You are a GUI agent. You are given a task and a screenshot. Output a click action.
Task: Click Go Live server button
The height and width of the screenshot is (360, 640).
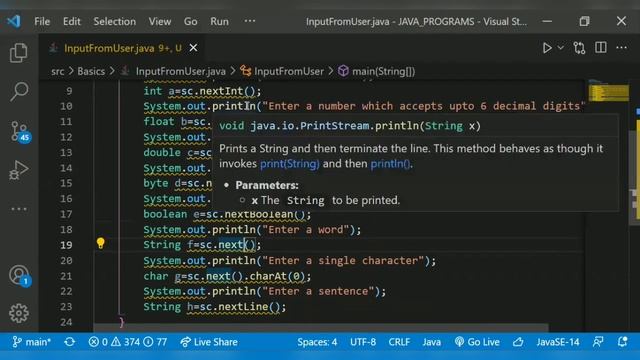[477, 342]
